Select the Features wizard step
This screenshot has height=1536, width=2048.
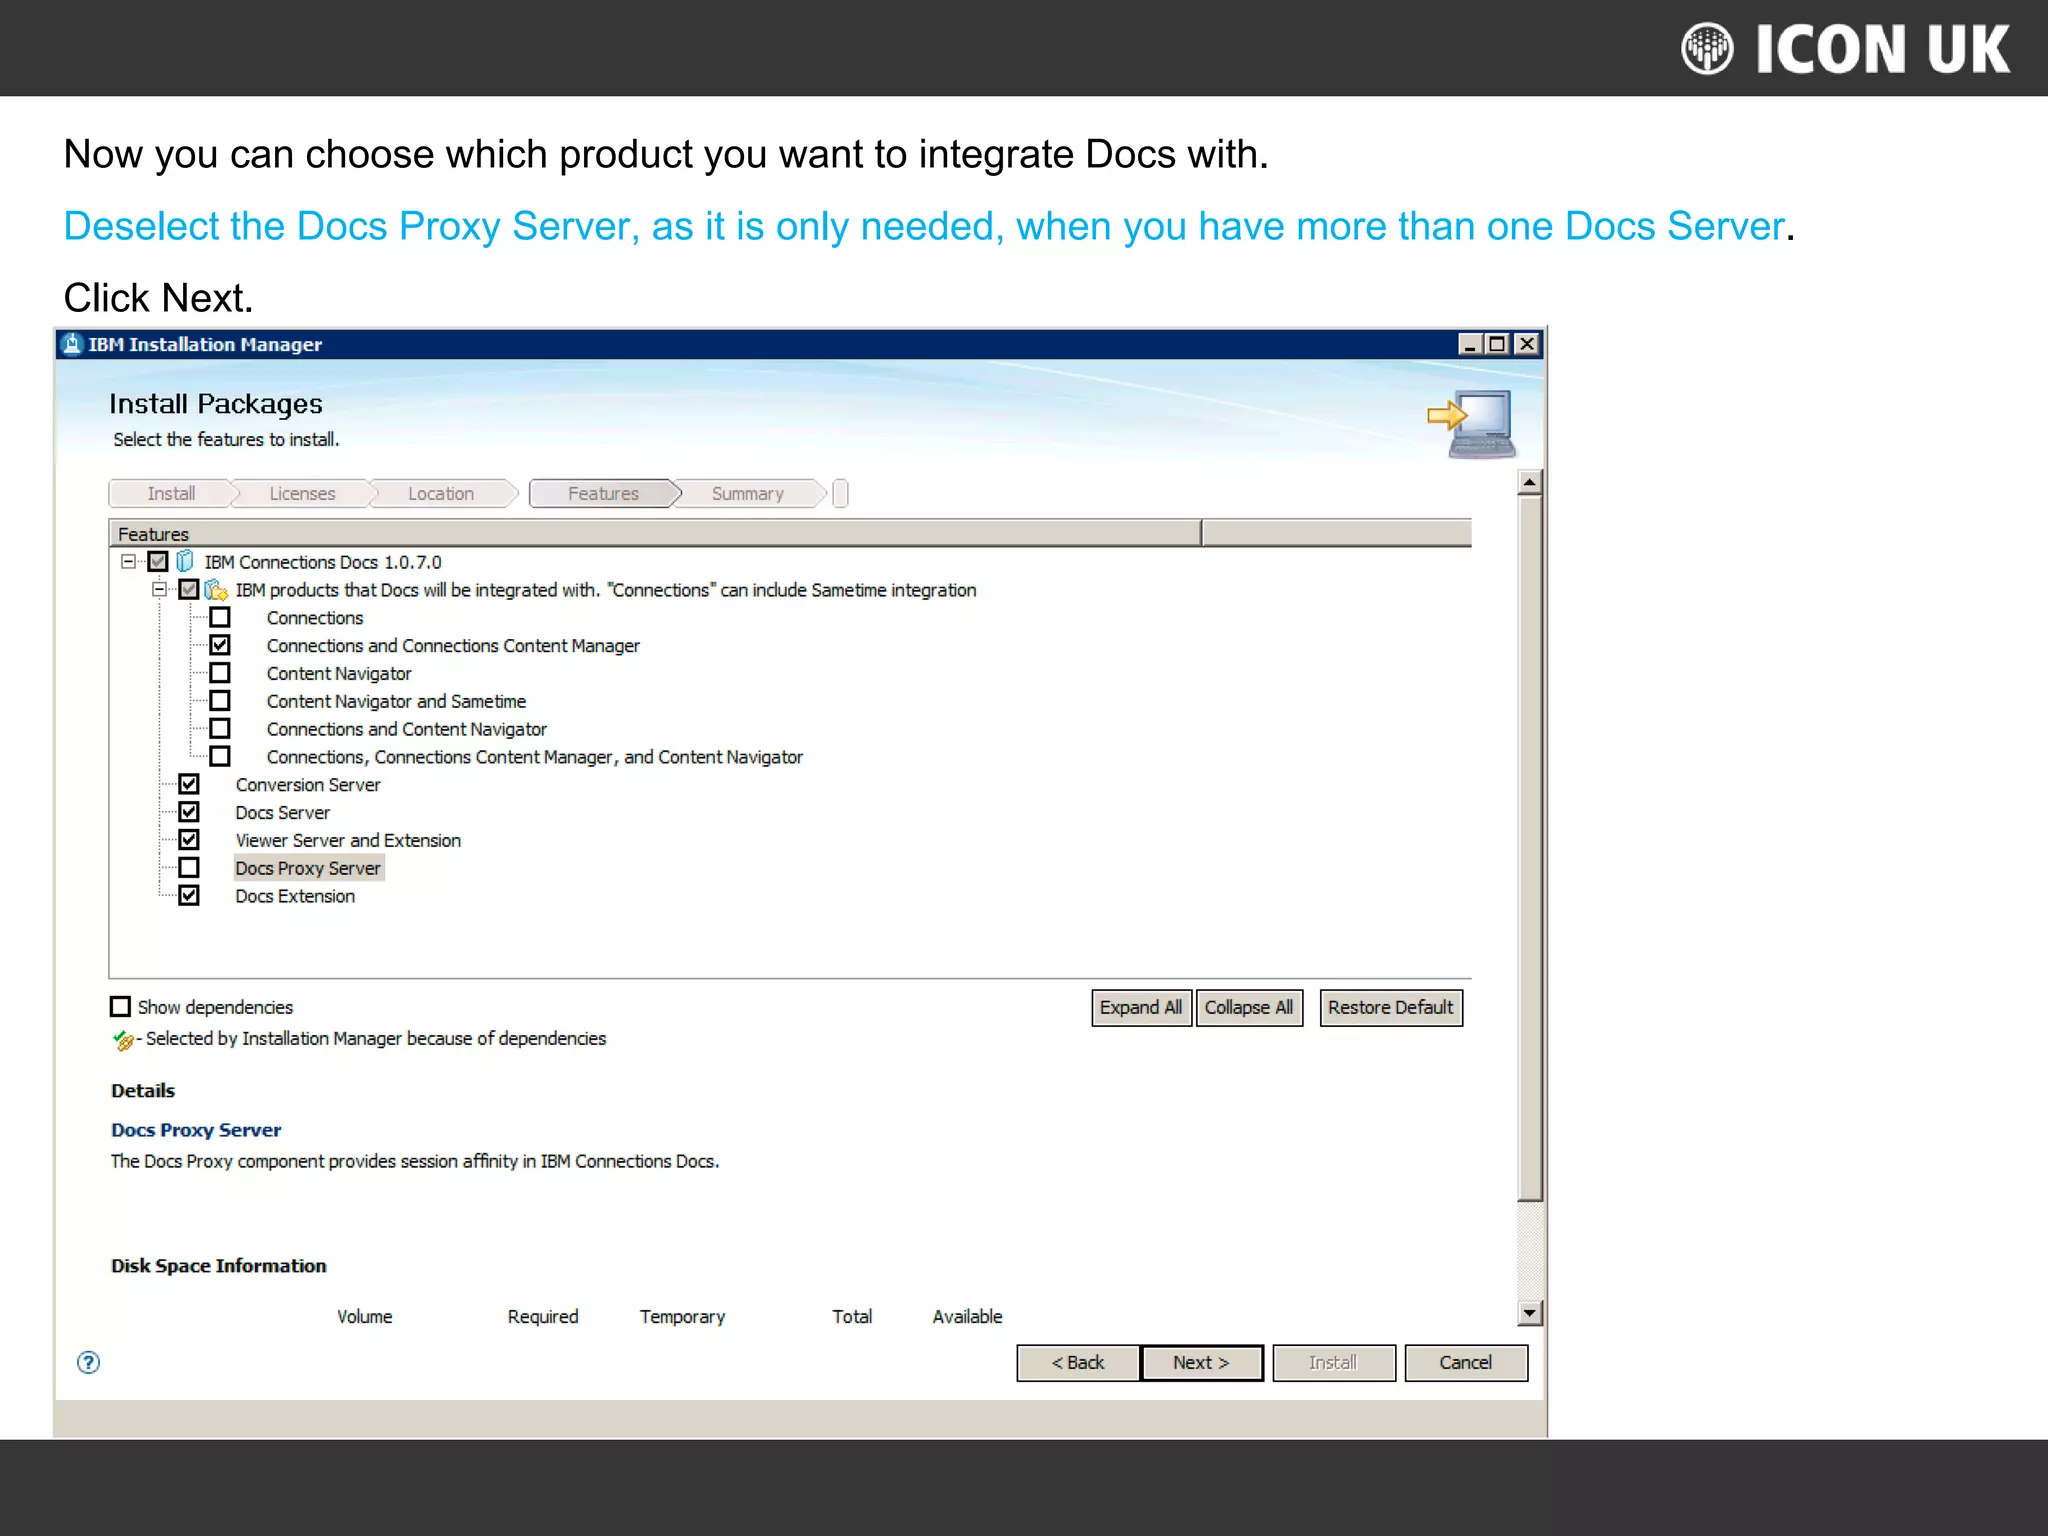pyautogui.click(x=603, y=493)
